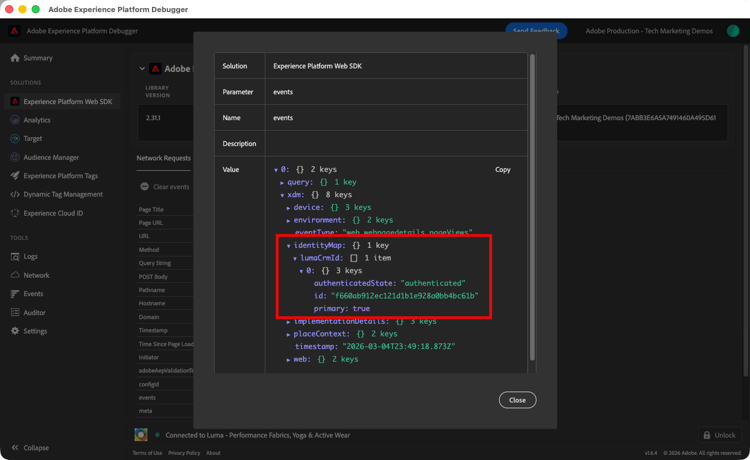Click the Initiator row label
This screenshot has height=460, width=750.
149,357
